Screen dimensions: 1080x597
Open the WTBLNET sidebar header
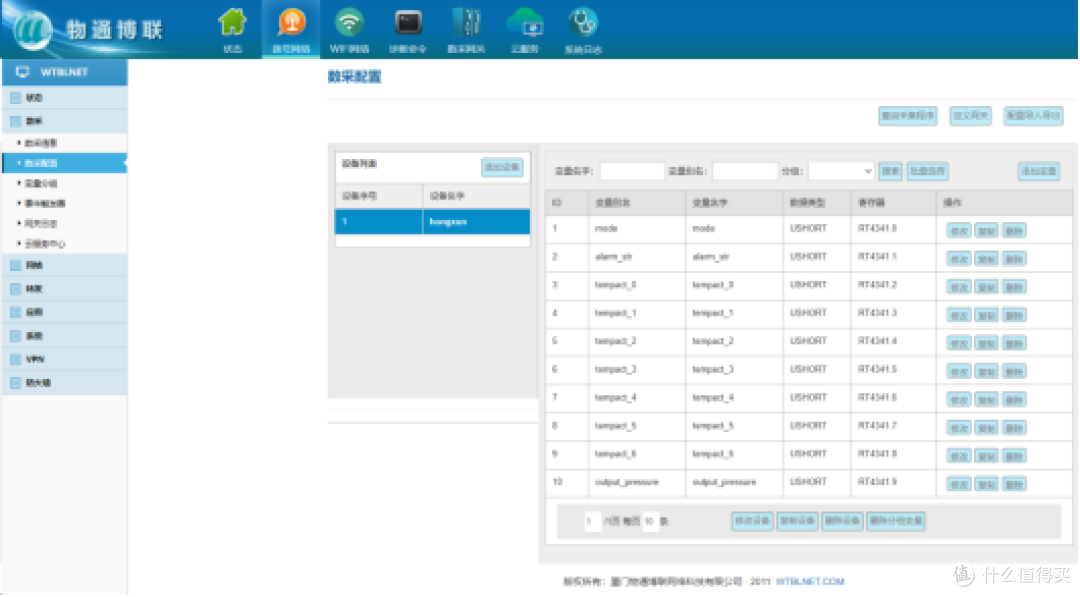click(64, 72)
